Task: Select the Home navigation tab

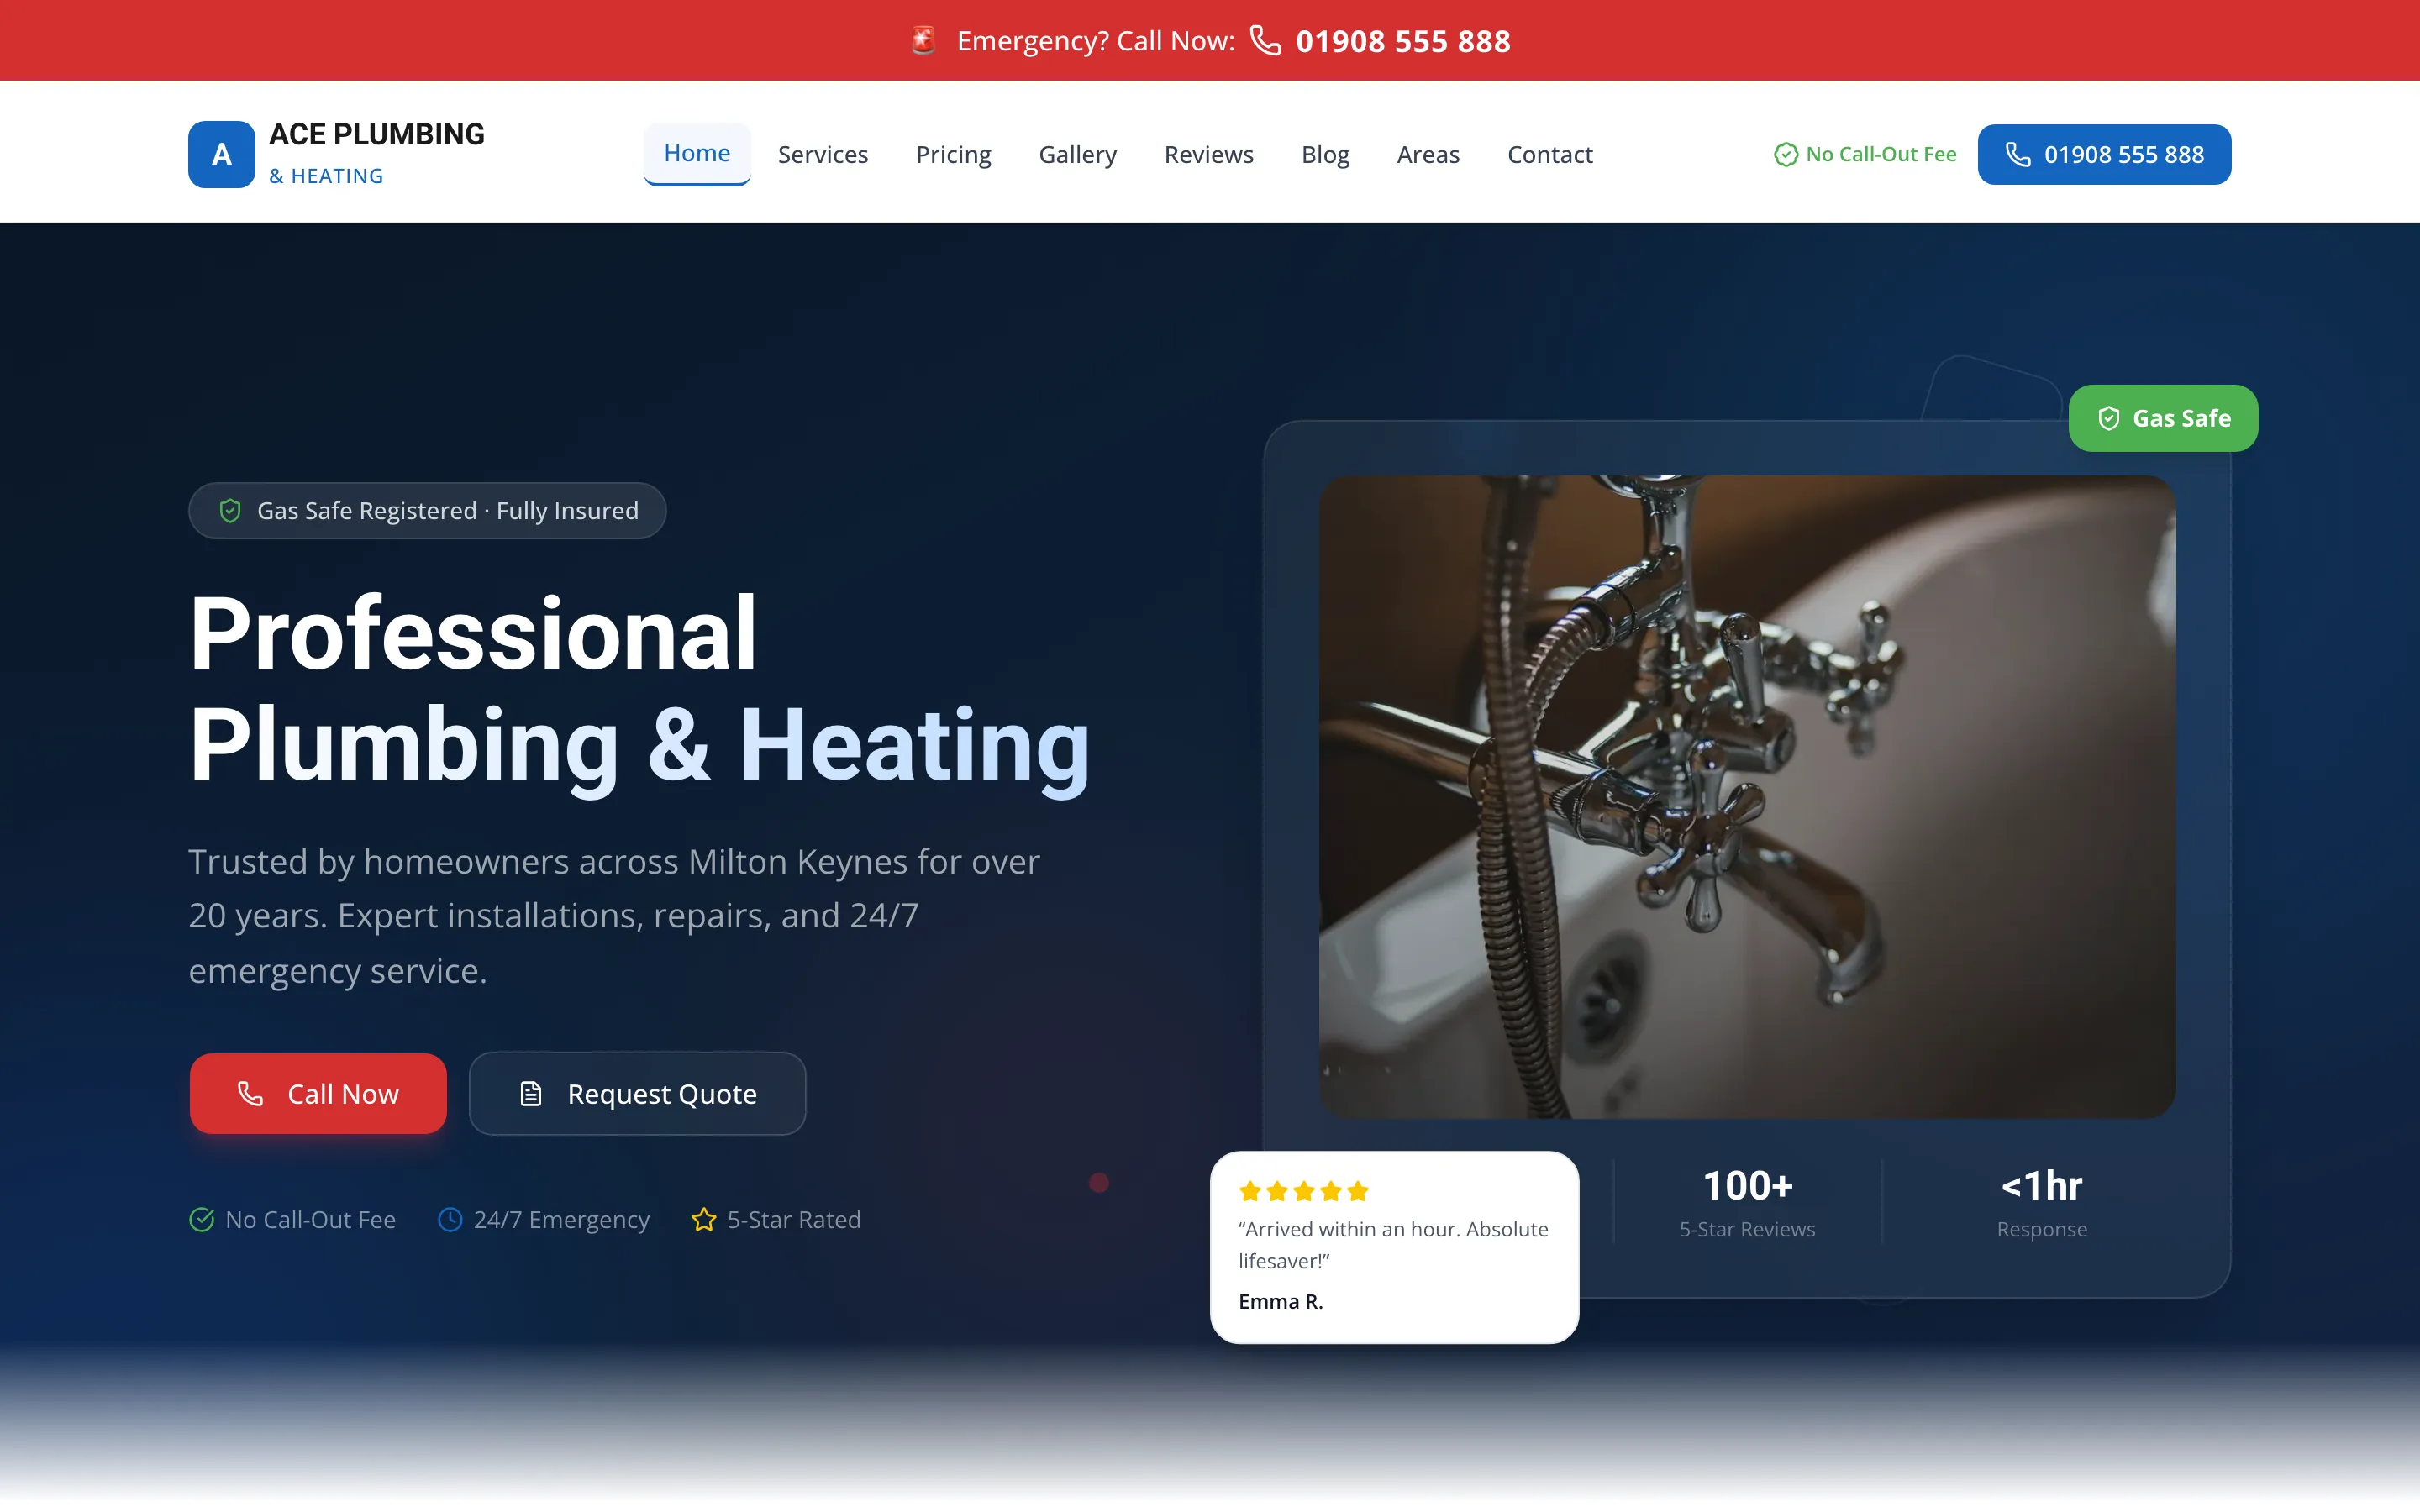Action: click(696, 153)
